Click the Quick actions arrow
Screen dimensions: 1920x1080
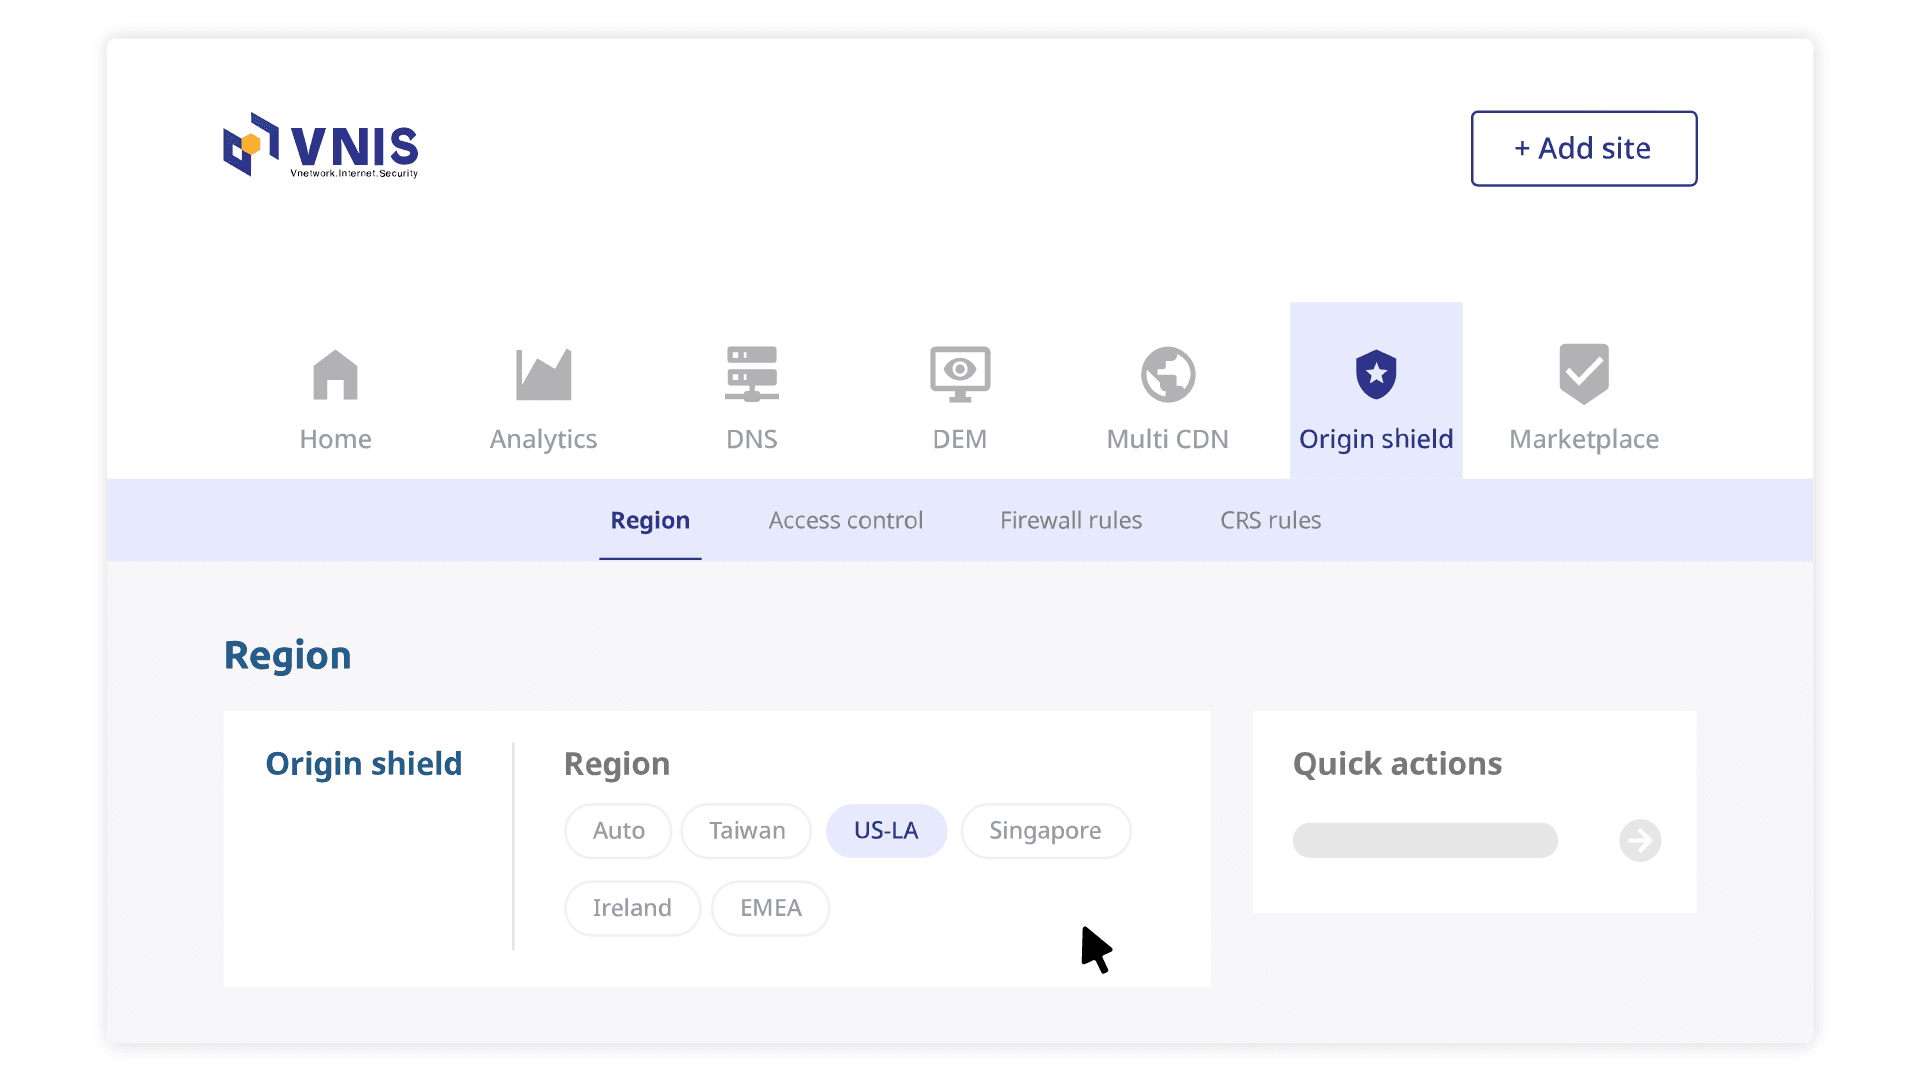pyautogui.click(x=1639, y=840)
